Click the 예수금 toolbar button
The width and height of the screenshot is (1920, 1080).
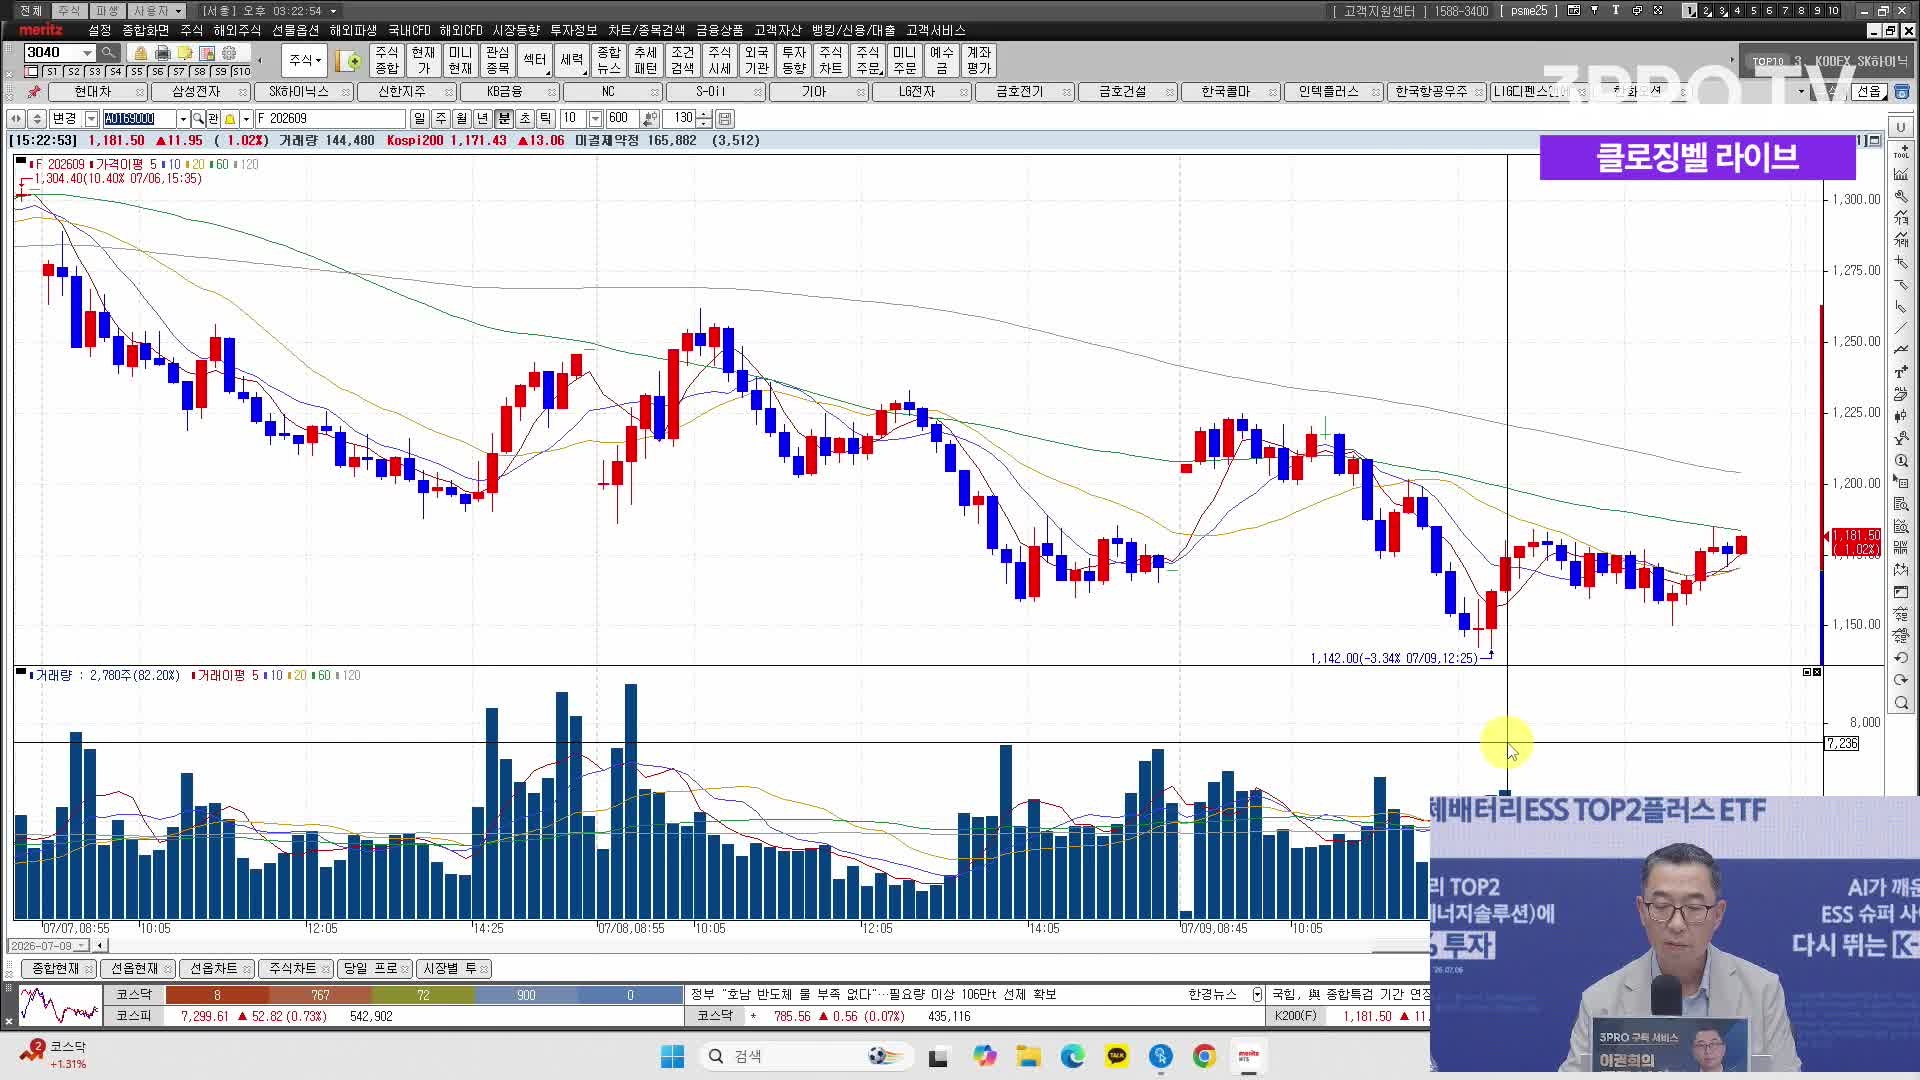click(941, 60)
